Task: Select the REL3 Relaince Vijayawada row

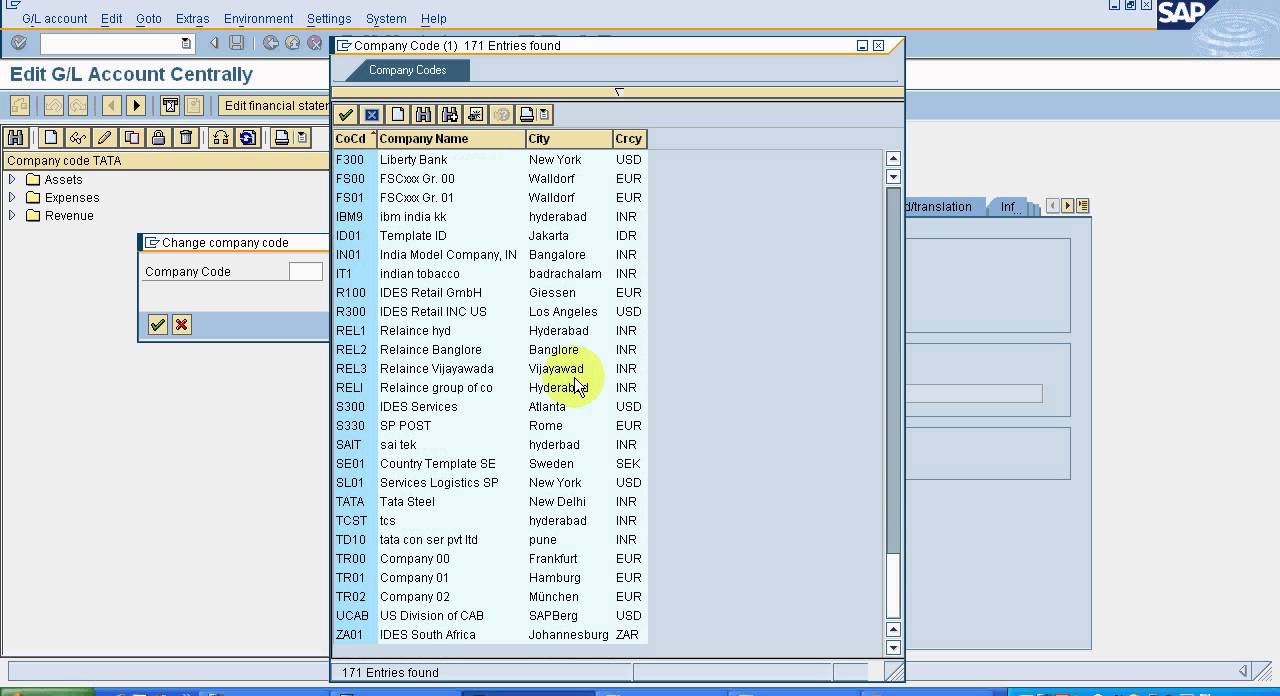Action: 491,369
